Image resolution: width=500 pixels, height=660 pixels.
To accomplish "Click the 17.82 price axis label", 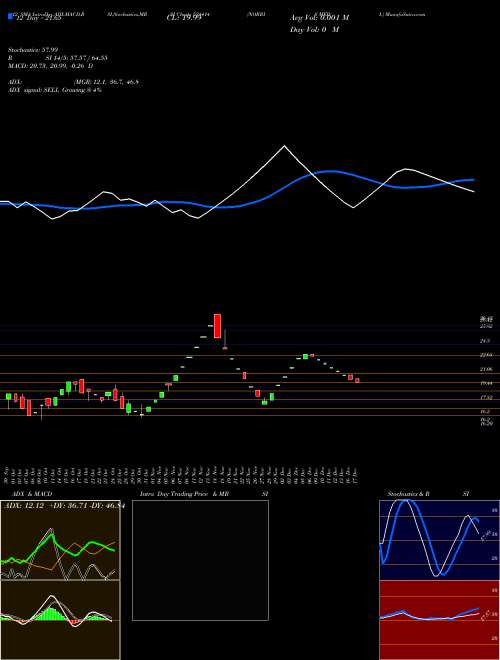I will tap(487, 397).
